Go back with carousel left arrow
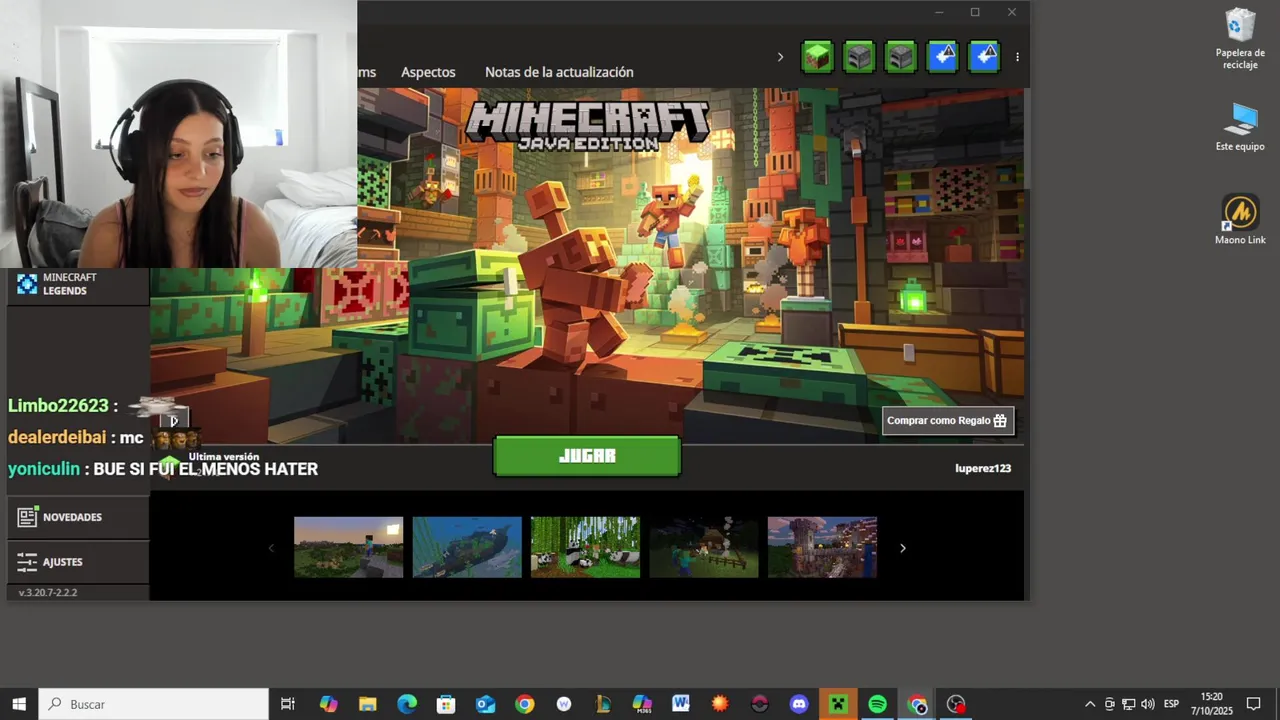This screenshot has height=720, width=1280. (x=271, y=548)
